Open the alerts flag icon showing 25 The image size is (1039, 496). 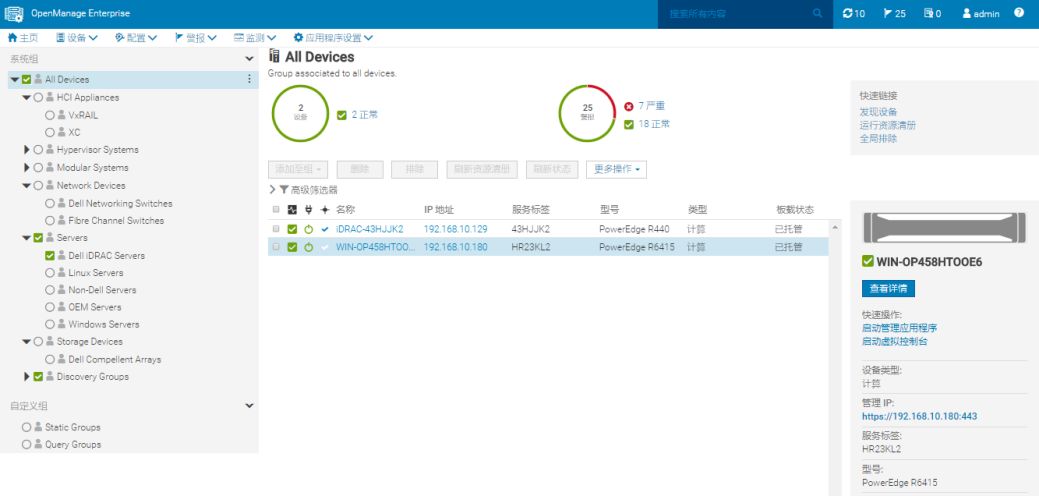tap(888, 14)
